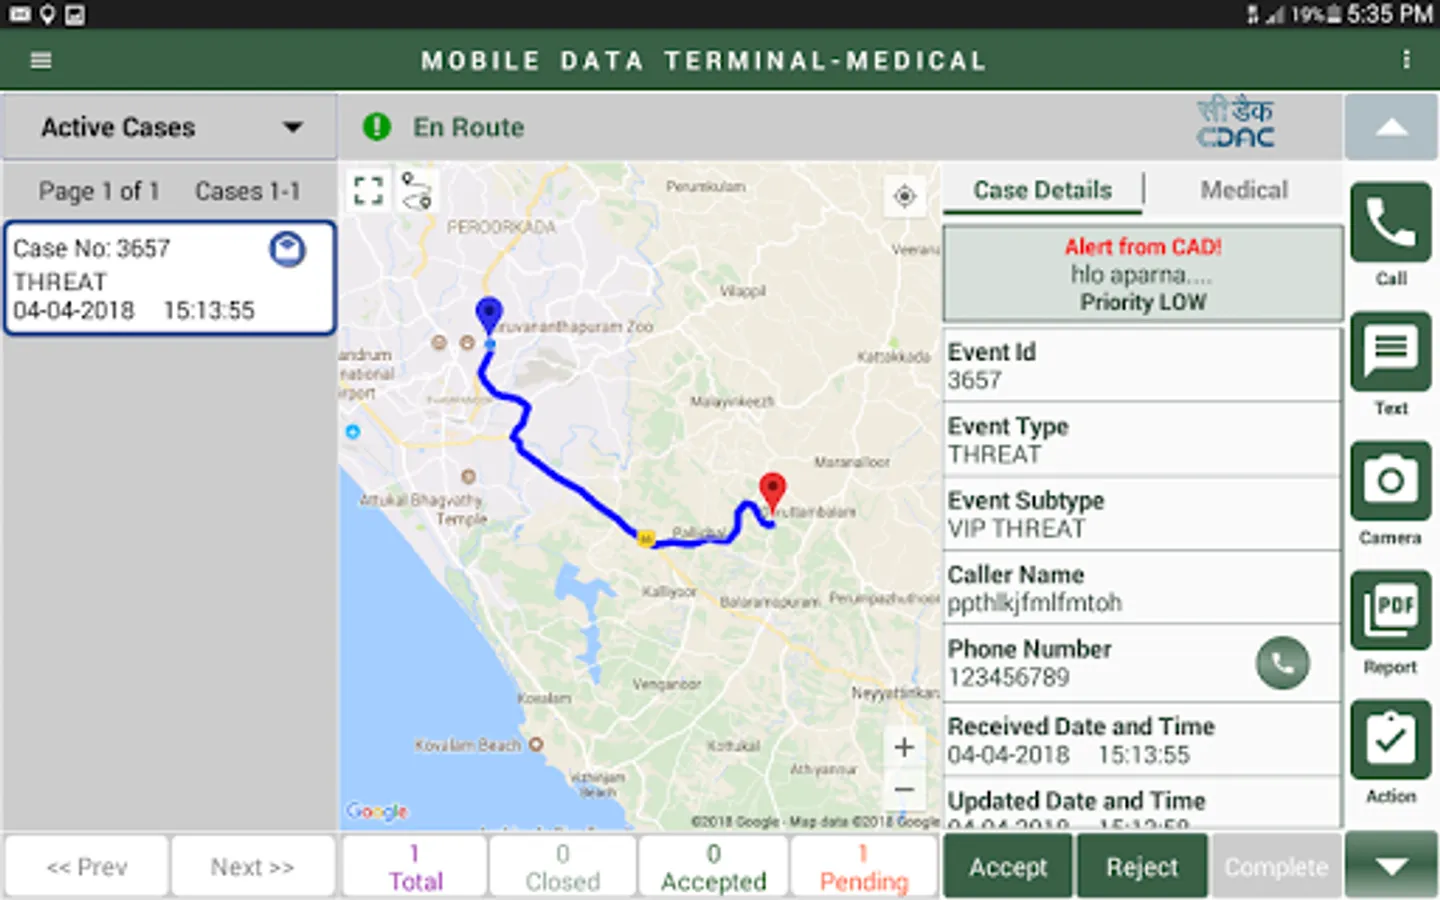
Task: Select Case No 3657 entry
Action: tap(170, 279)
